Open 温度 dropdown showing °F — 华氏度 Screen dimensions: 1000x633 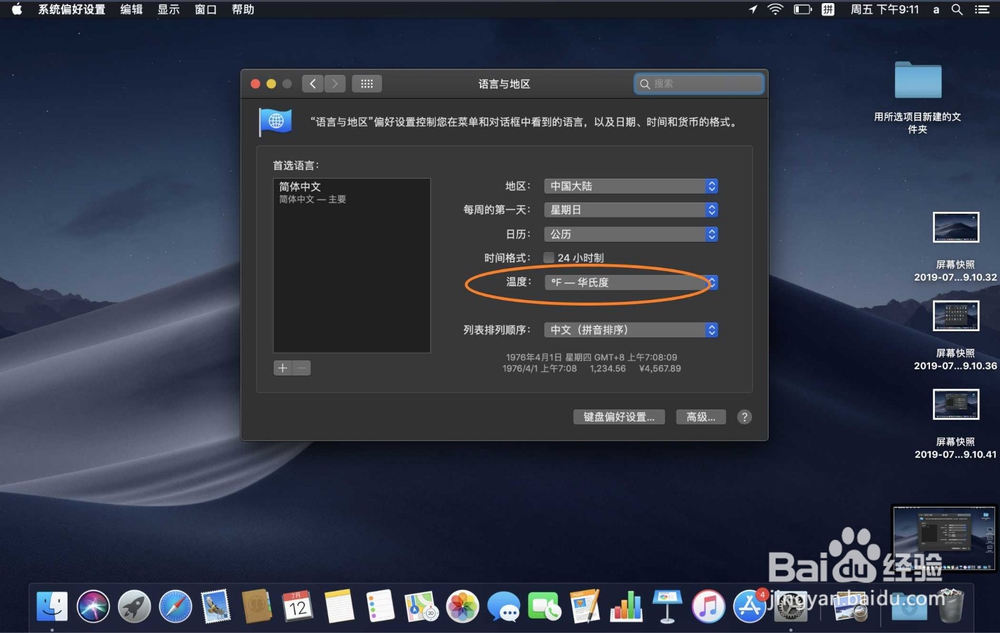click(x=631, y=282)
